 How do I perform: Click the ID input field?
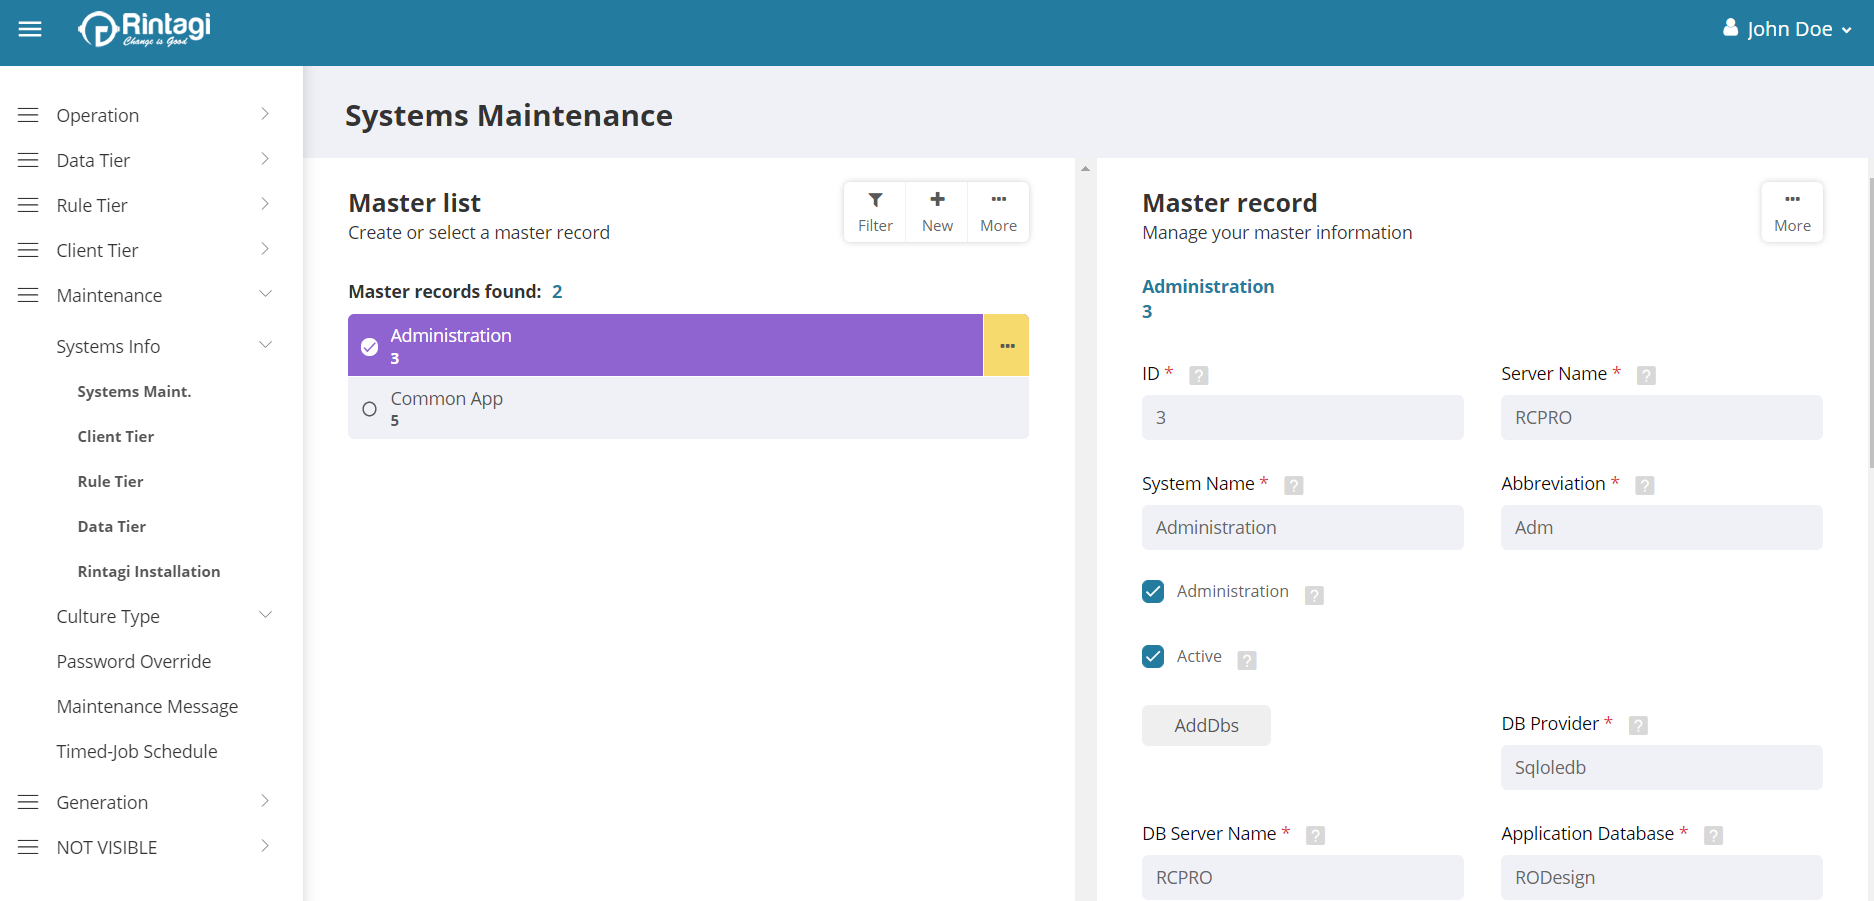tap(1302, 417)
